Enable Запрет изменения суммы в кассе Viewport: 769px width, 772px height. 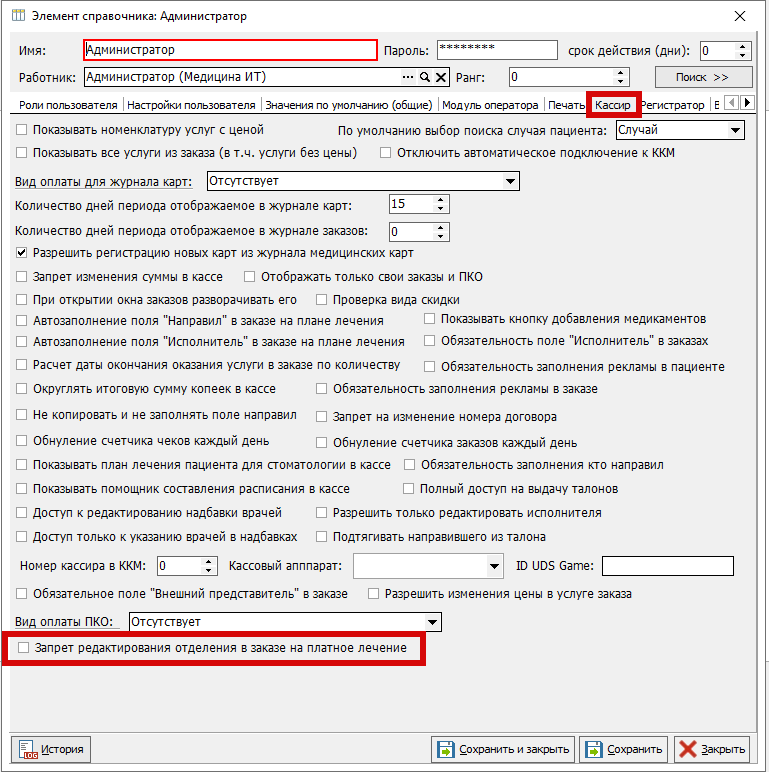point(22,277)
